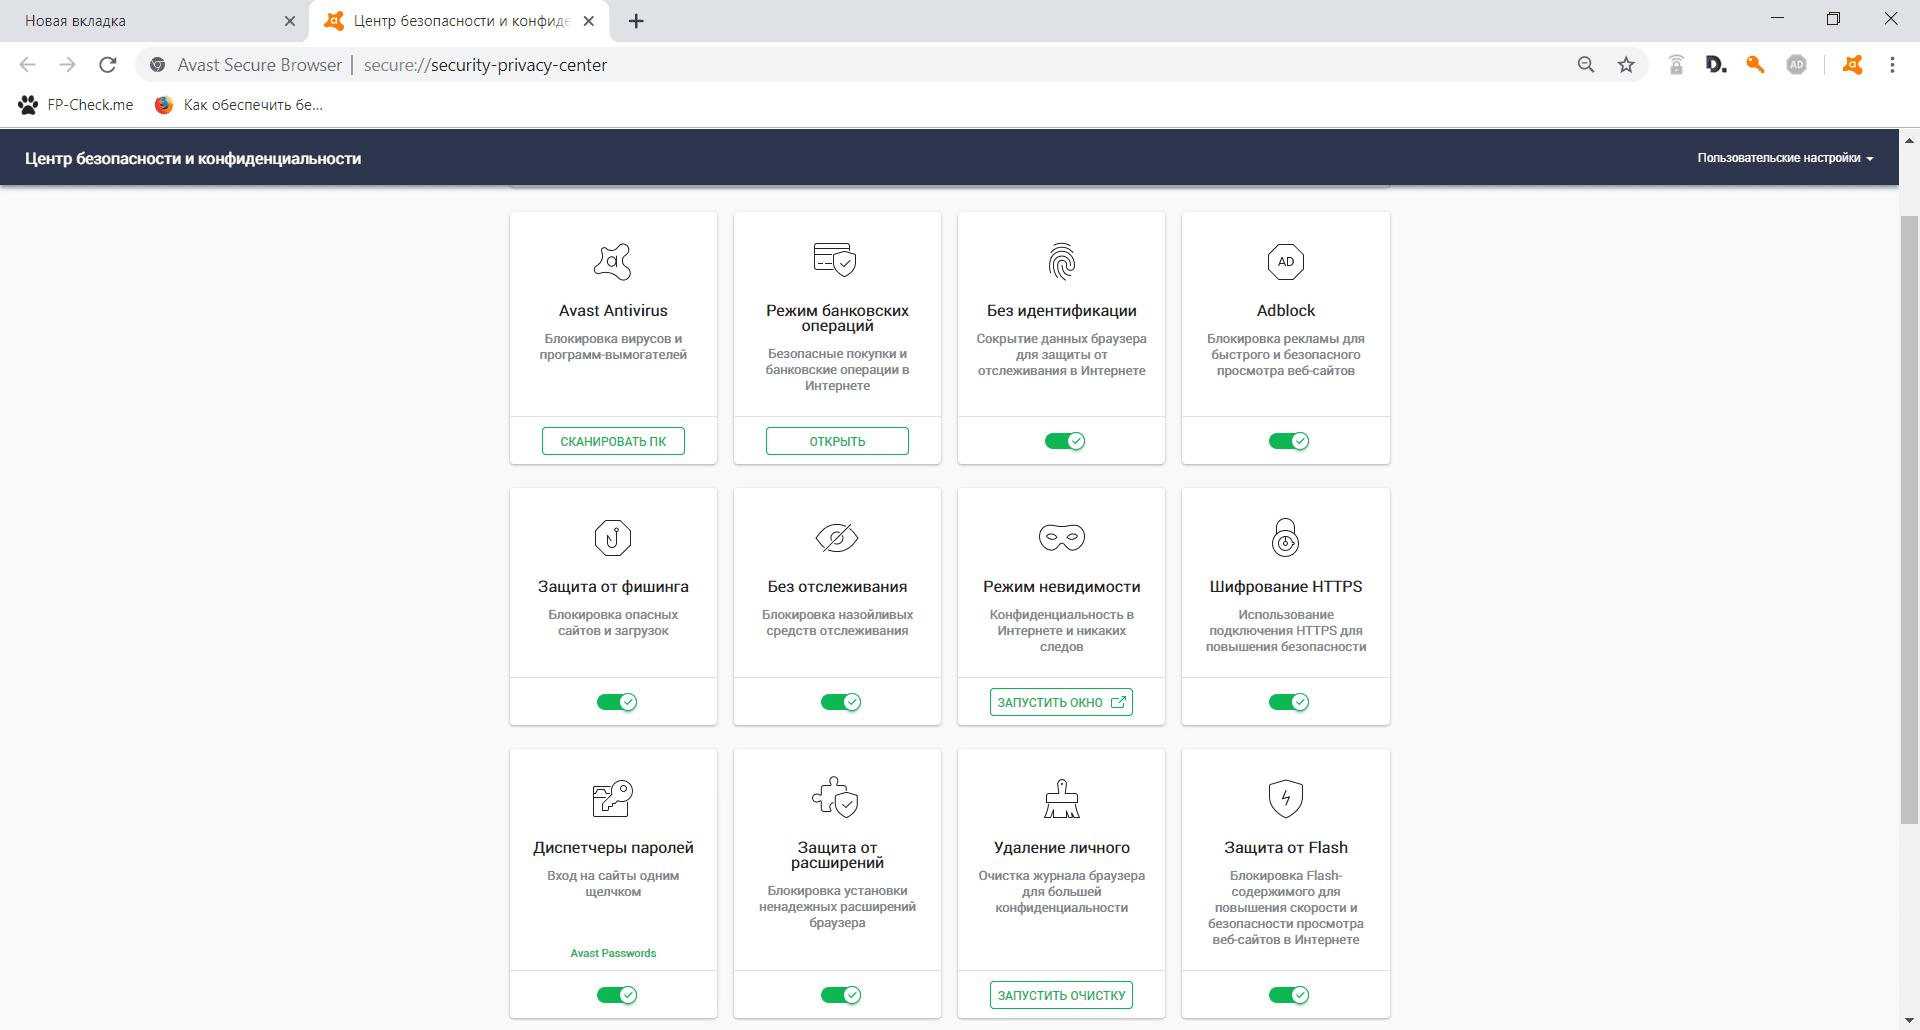Image resolution: width=1920 pixels, height=1030 pixels.
Task: Bookmark this page with the star icon
Action: click(x=1627, y=65)
